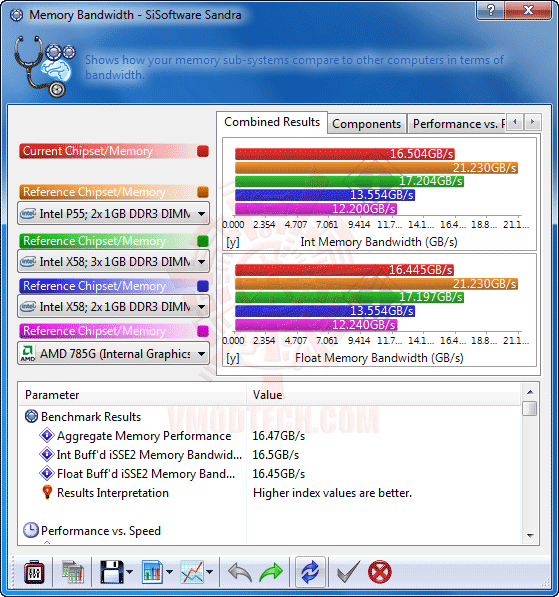559x597 pixels.
Task: Open the AMD 785G Internal Graphics dropdown
Action: pos(113,354)
